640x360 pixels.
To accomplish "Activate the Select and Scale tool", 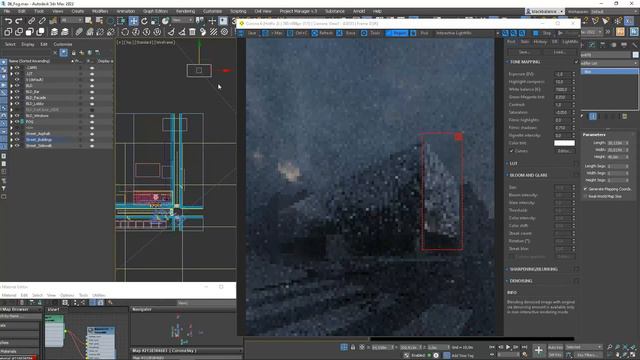I will tap(155, 21).
